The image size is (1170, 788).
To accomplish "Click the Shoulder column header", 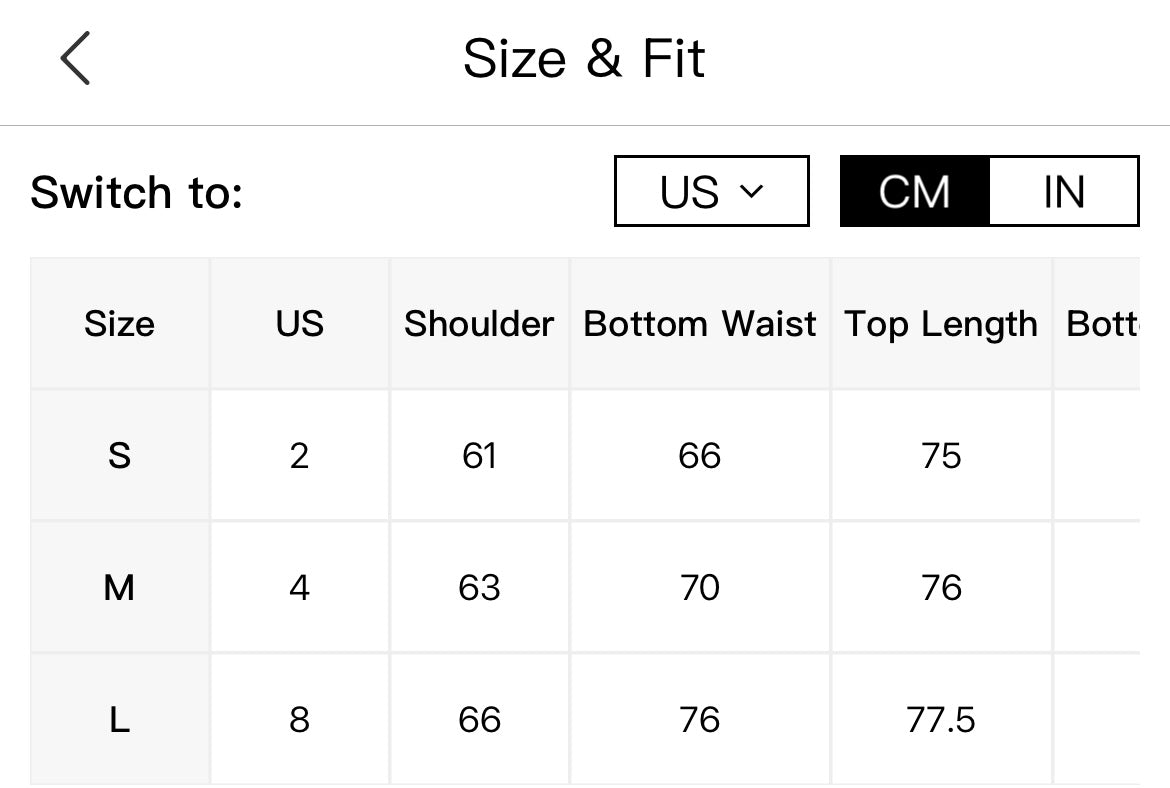I will 479,324.
